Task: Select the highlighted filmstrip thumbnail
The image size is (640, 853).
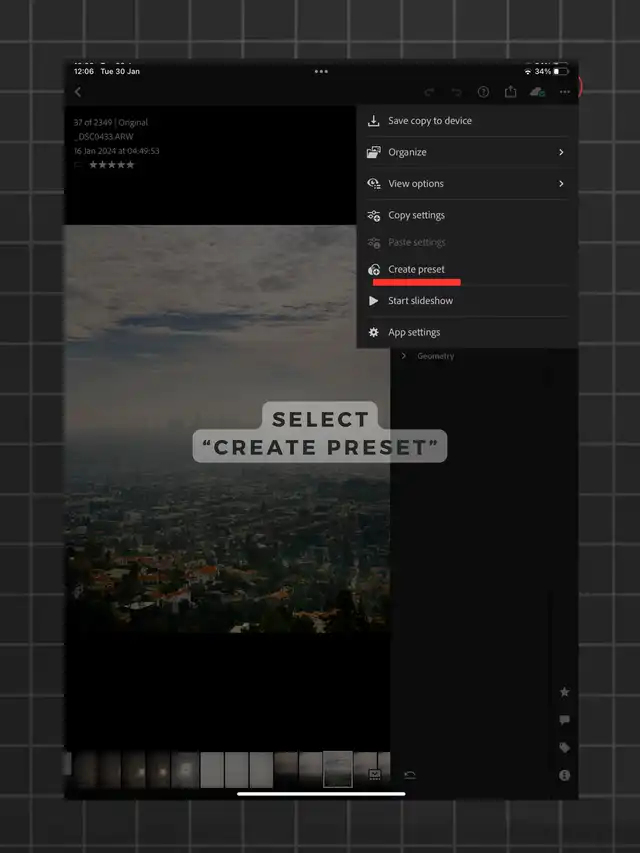Action: click(337, 769)
